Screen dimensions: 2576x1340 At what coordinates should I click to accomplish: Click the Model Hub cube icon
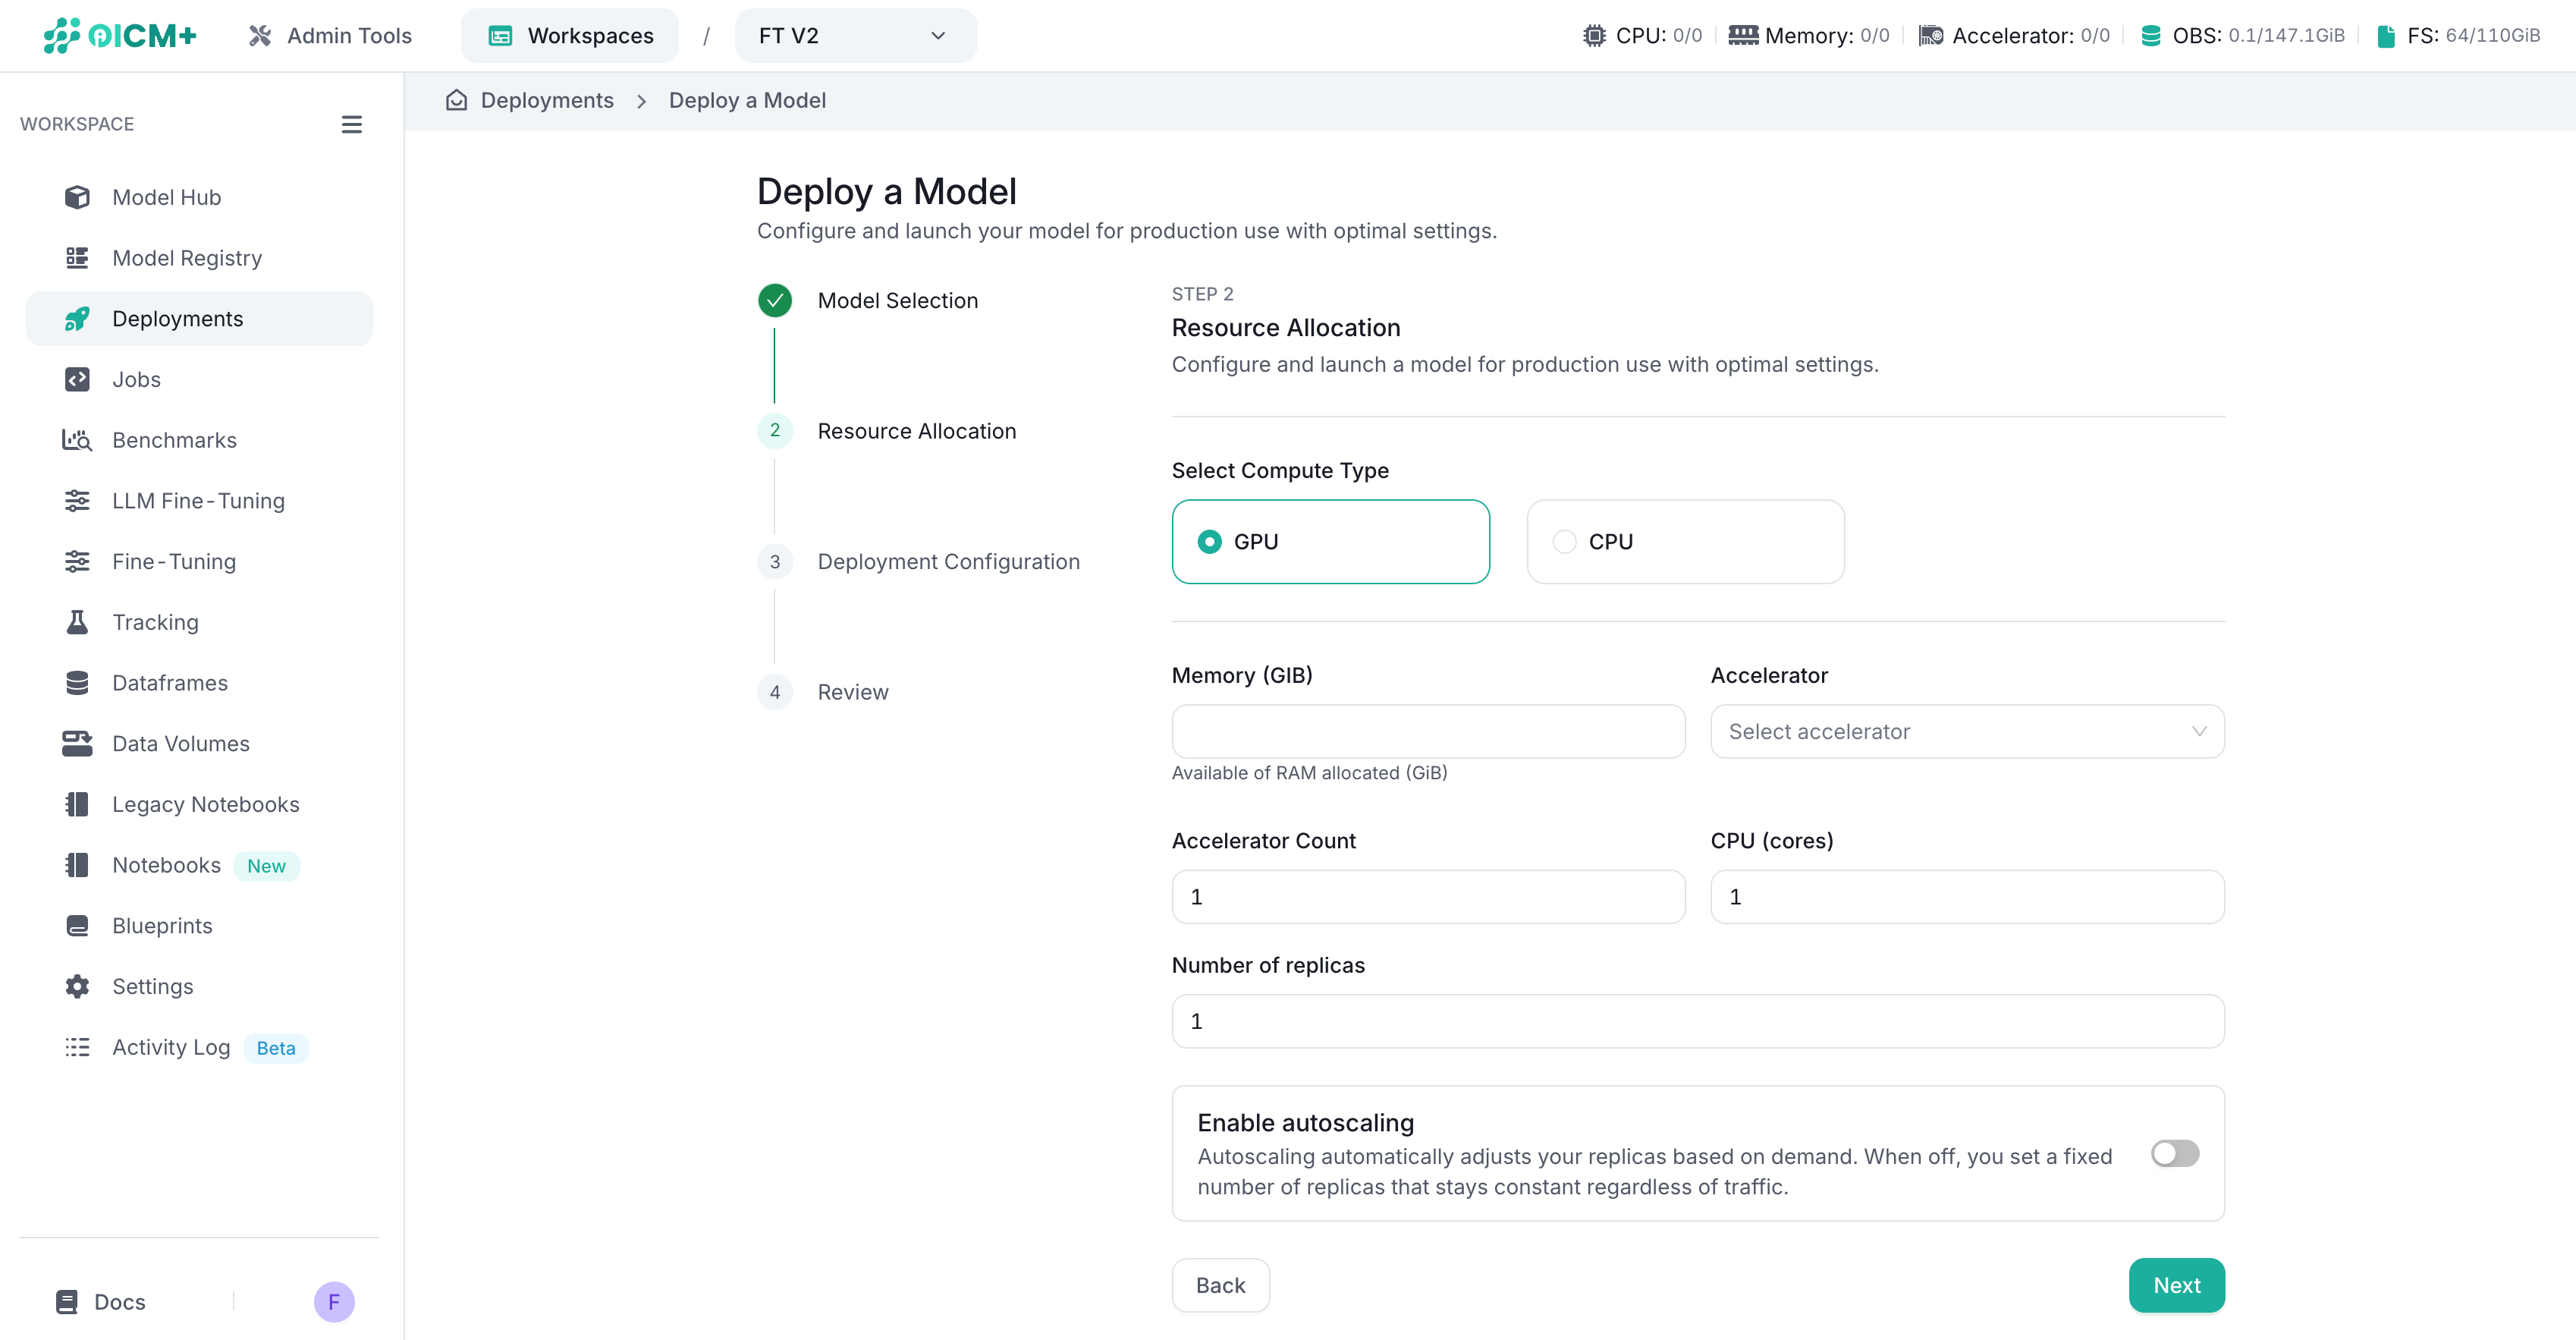pyautogui.click(x=77, y=197)
